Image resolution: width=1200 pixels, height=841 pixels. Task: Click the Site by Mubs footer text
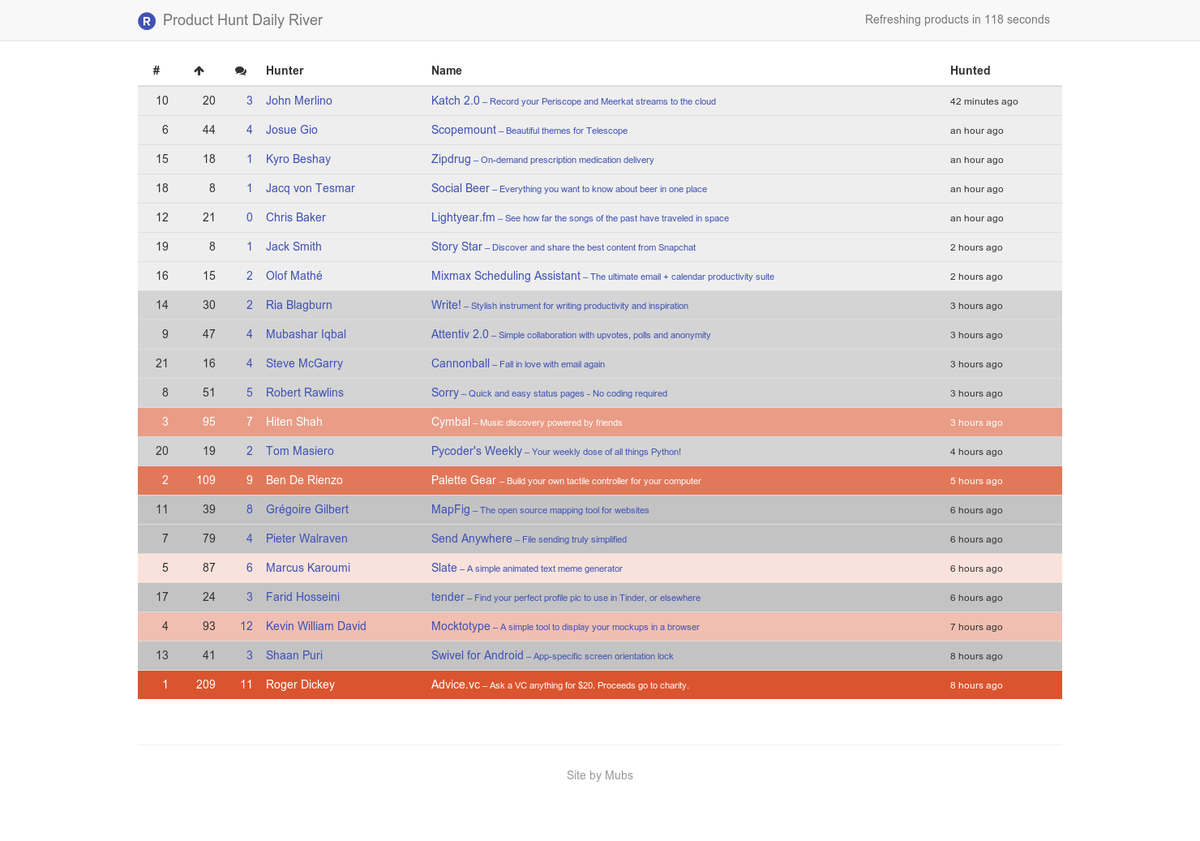click(x=600, y=775)
